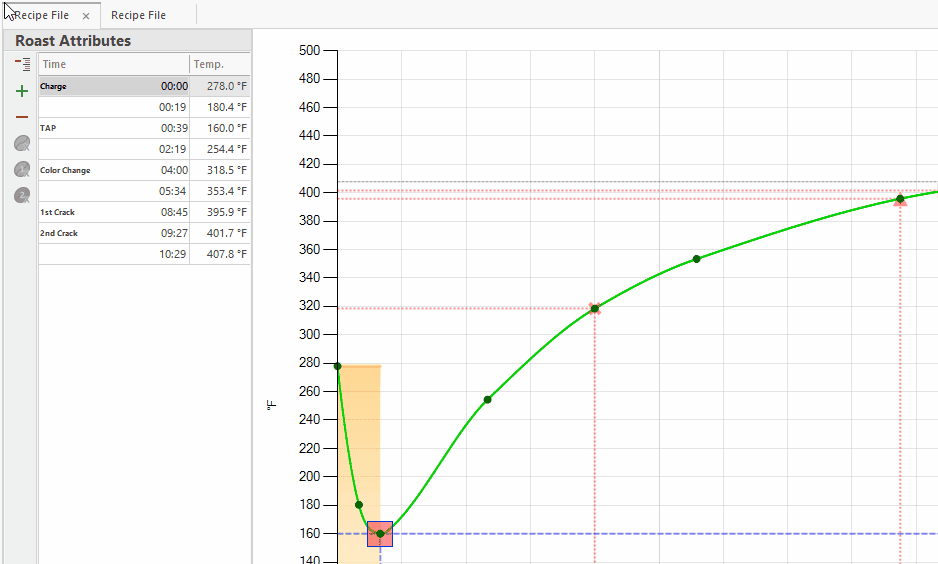Click the Color Change point on the curve

[x=595, y=309]
